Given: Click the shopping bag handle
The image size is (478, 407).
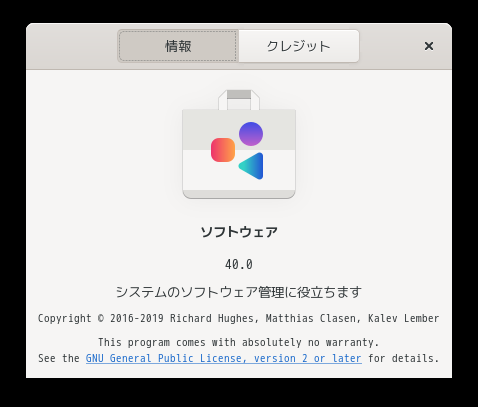Looking at the screenshot, I should point(239,100).
